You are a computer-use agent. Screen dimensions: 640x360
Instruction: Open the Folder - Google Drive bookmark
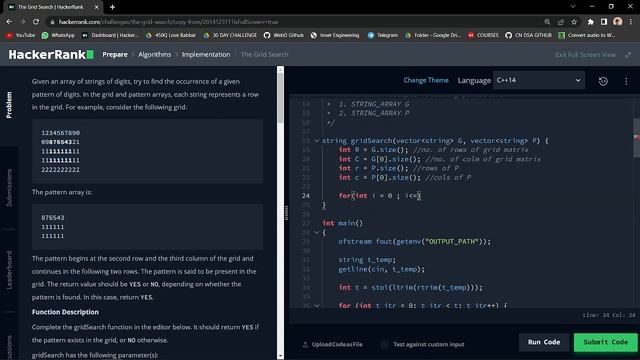[433, 35]
